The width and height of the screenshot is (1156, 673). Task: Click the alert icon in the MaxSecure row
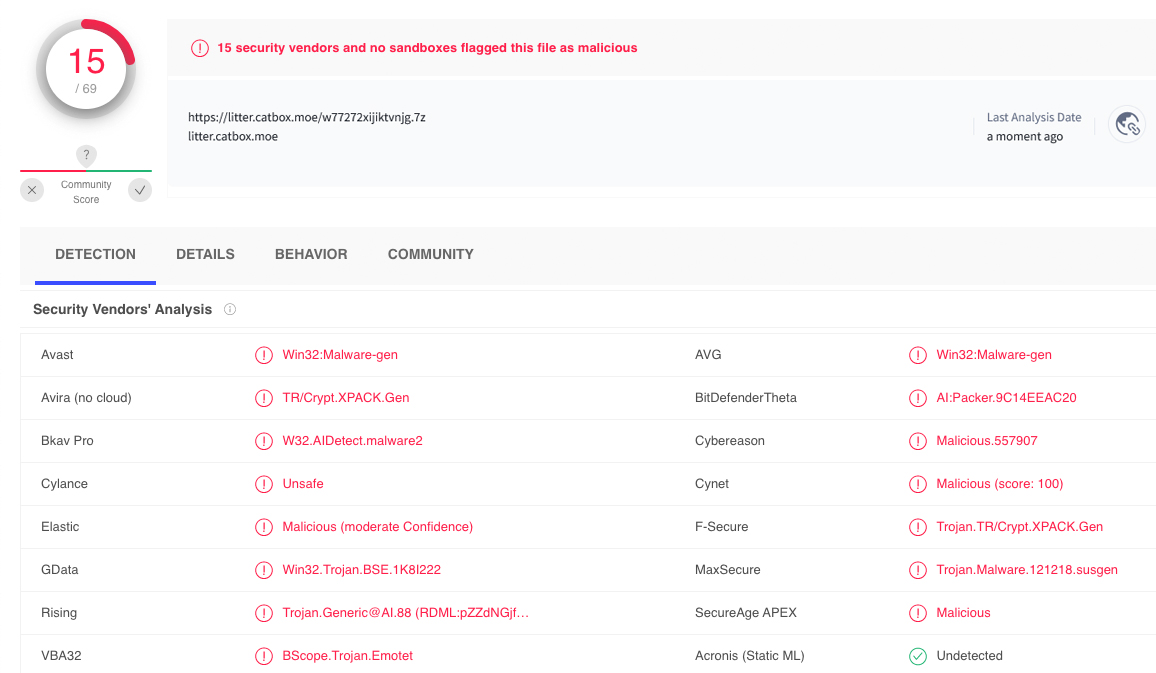[918, 570]
